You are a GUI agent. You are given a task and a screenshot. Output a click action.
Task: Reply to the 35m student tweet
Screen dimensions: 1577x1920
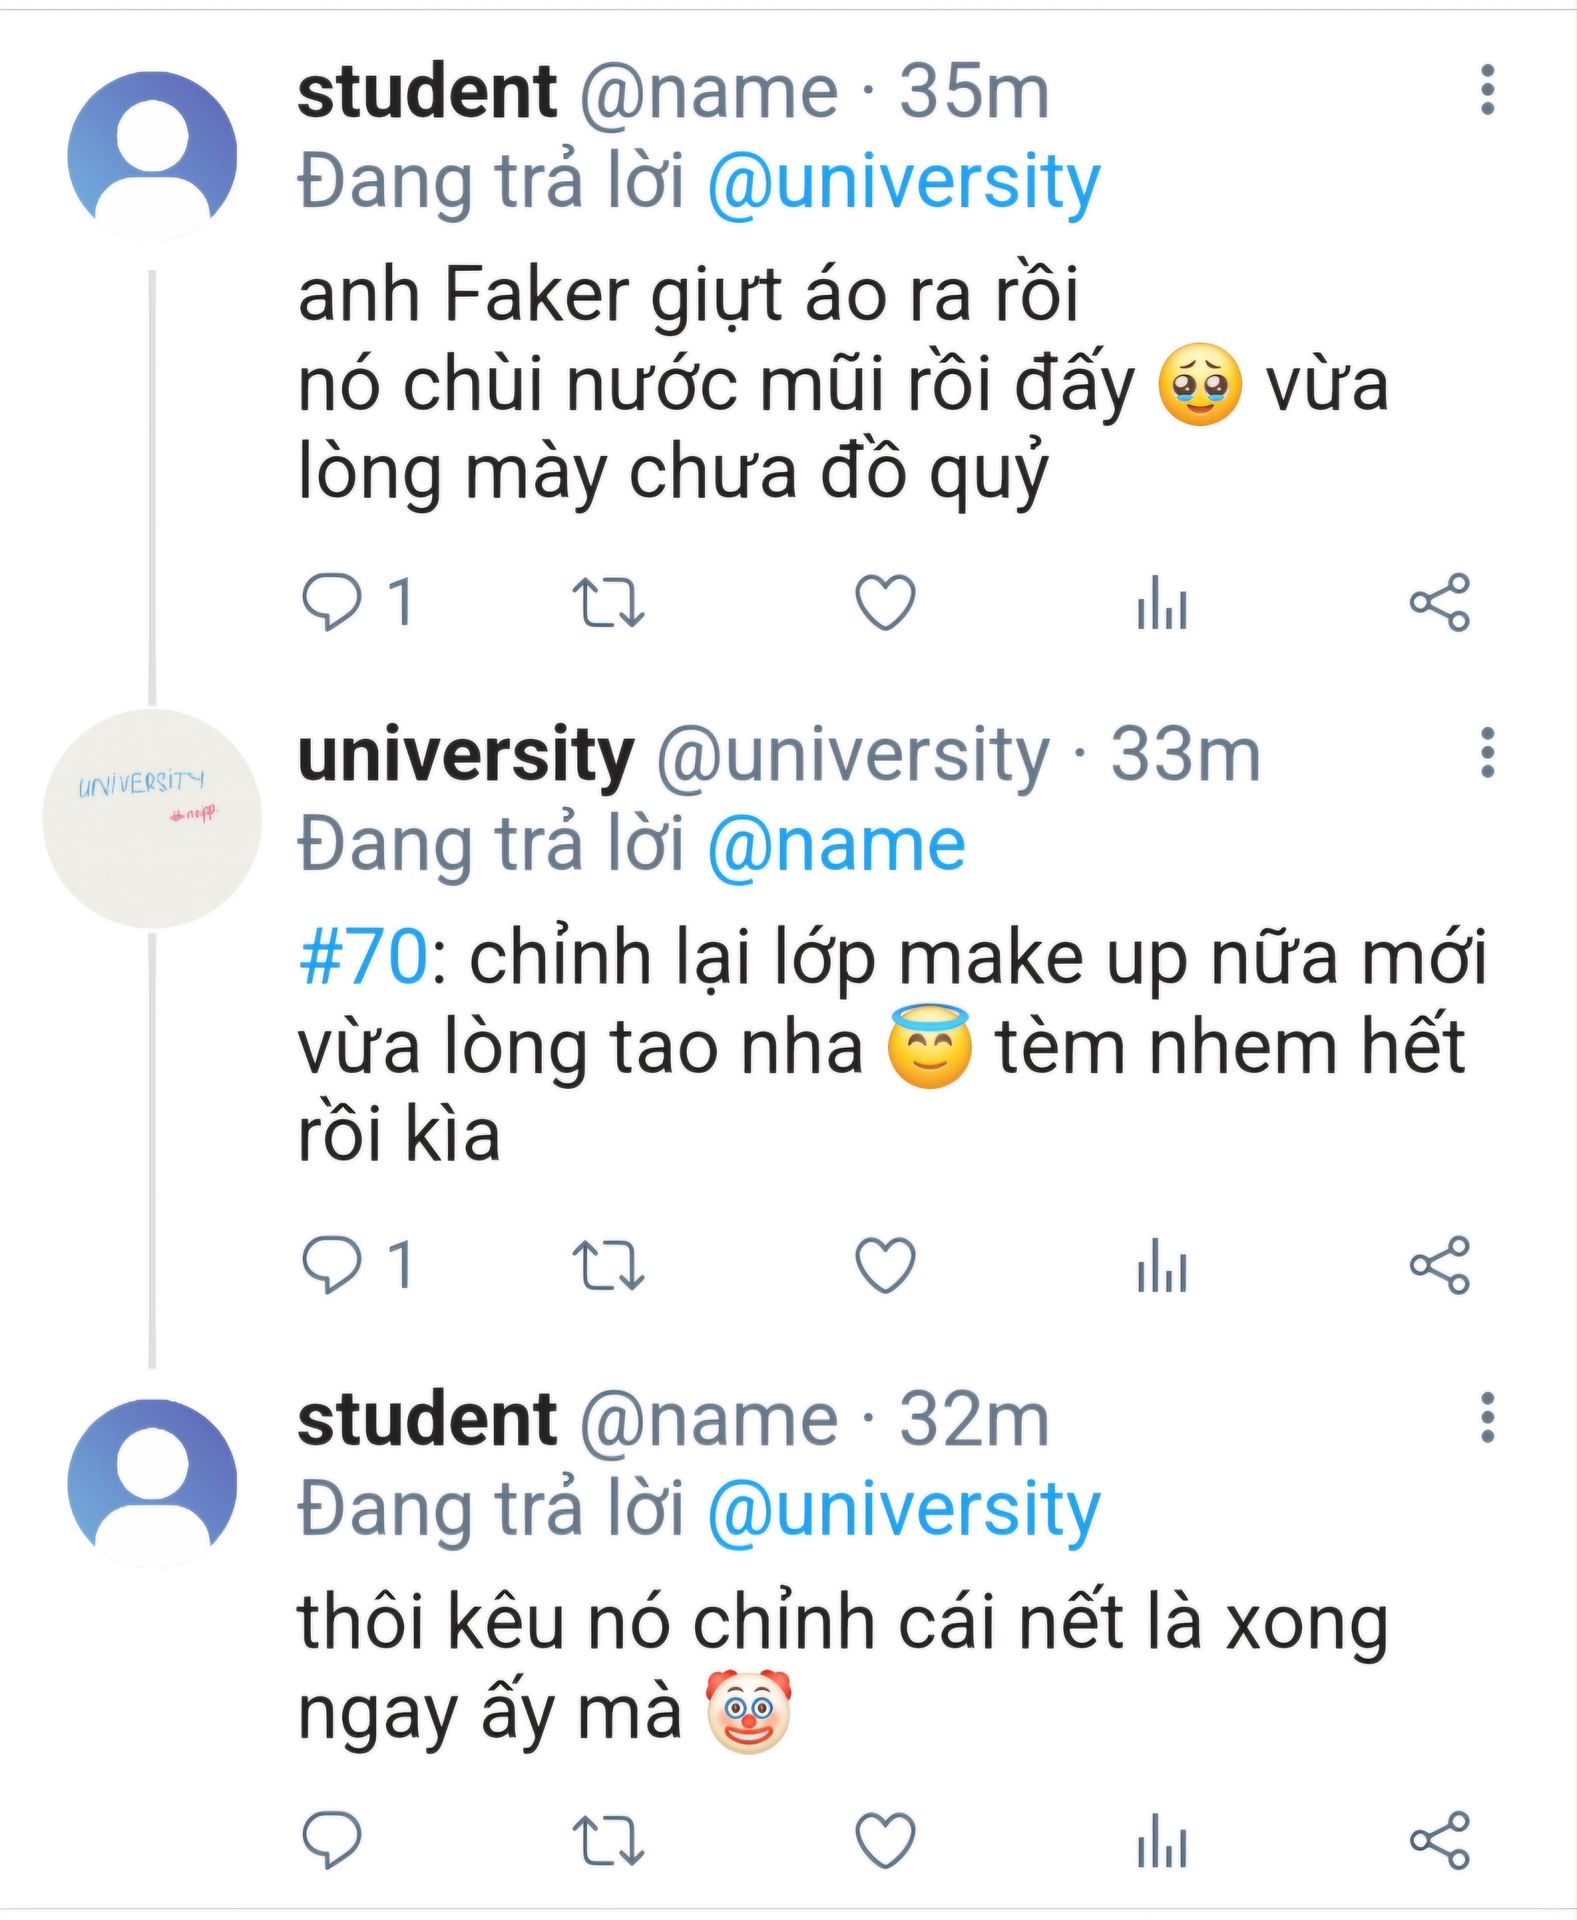[332, 602]
